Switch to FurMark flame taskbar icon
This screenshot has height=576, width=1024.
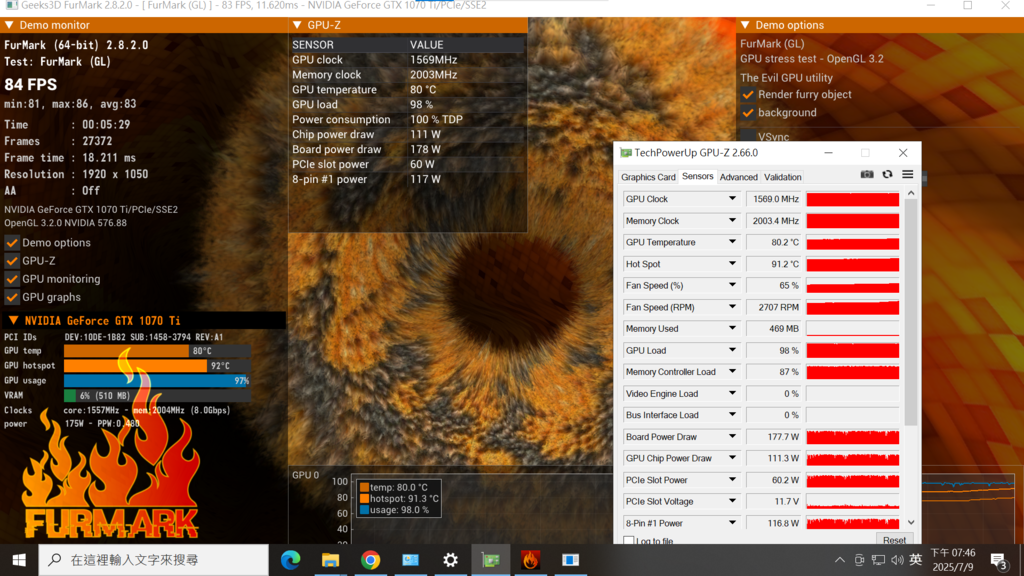pos(530,560)
